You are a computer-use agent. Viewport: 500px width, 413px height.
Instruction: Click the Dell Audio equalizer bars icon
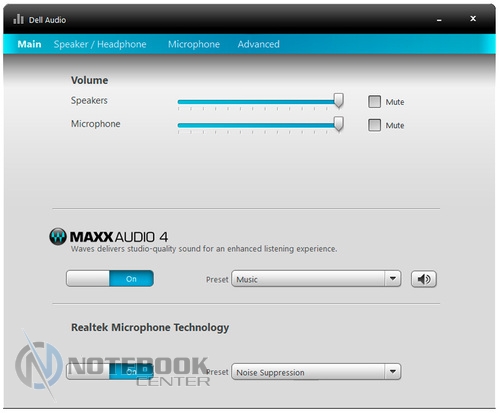click(18, 19)
